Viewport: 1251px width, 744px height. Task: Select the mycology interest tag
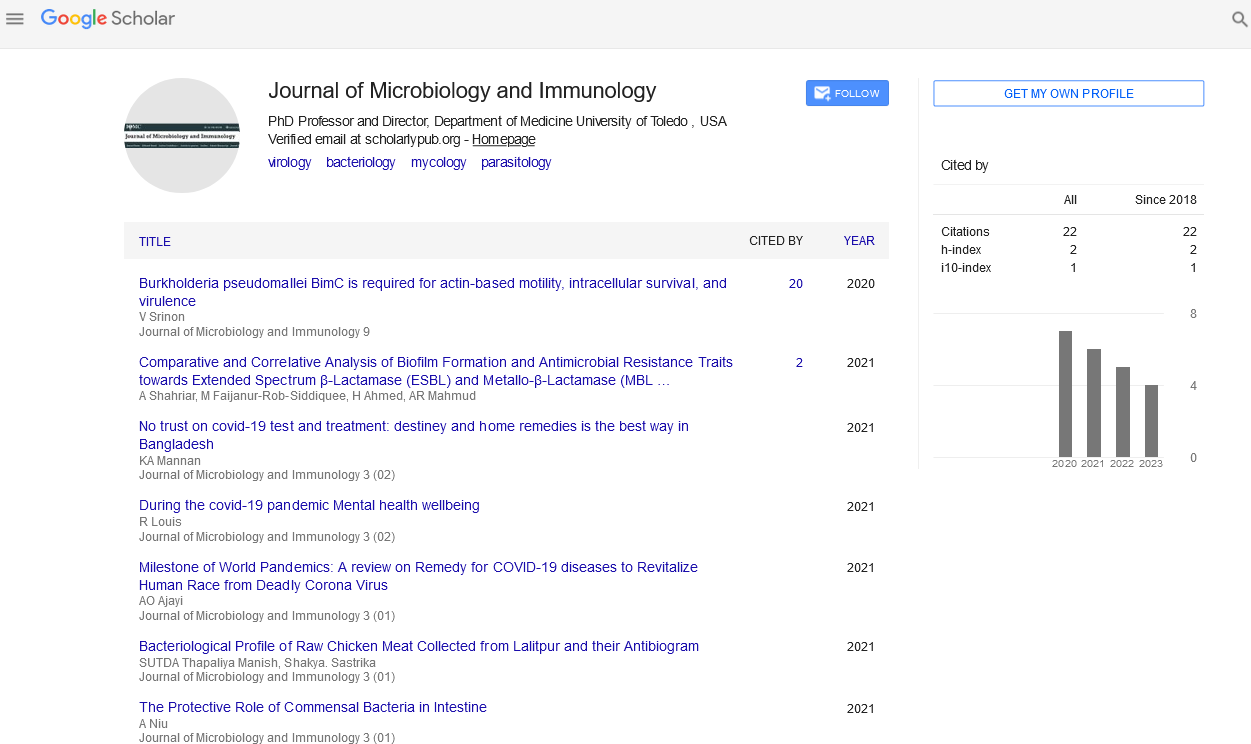point(438,162)
